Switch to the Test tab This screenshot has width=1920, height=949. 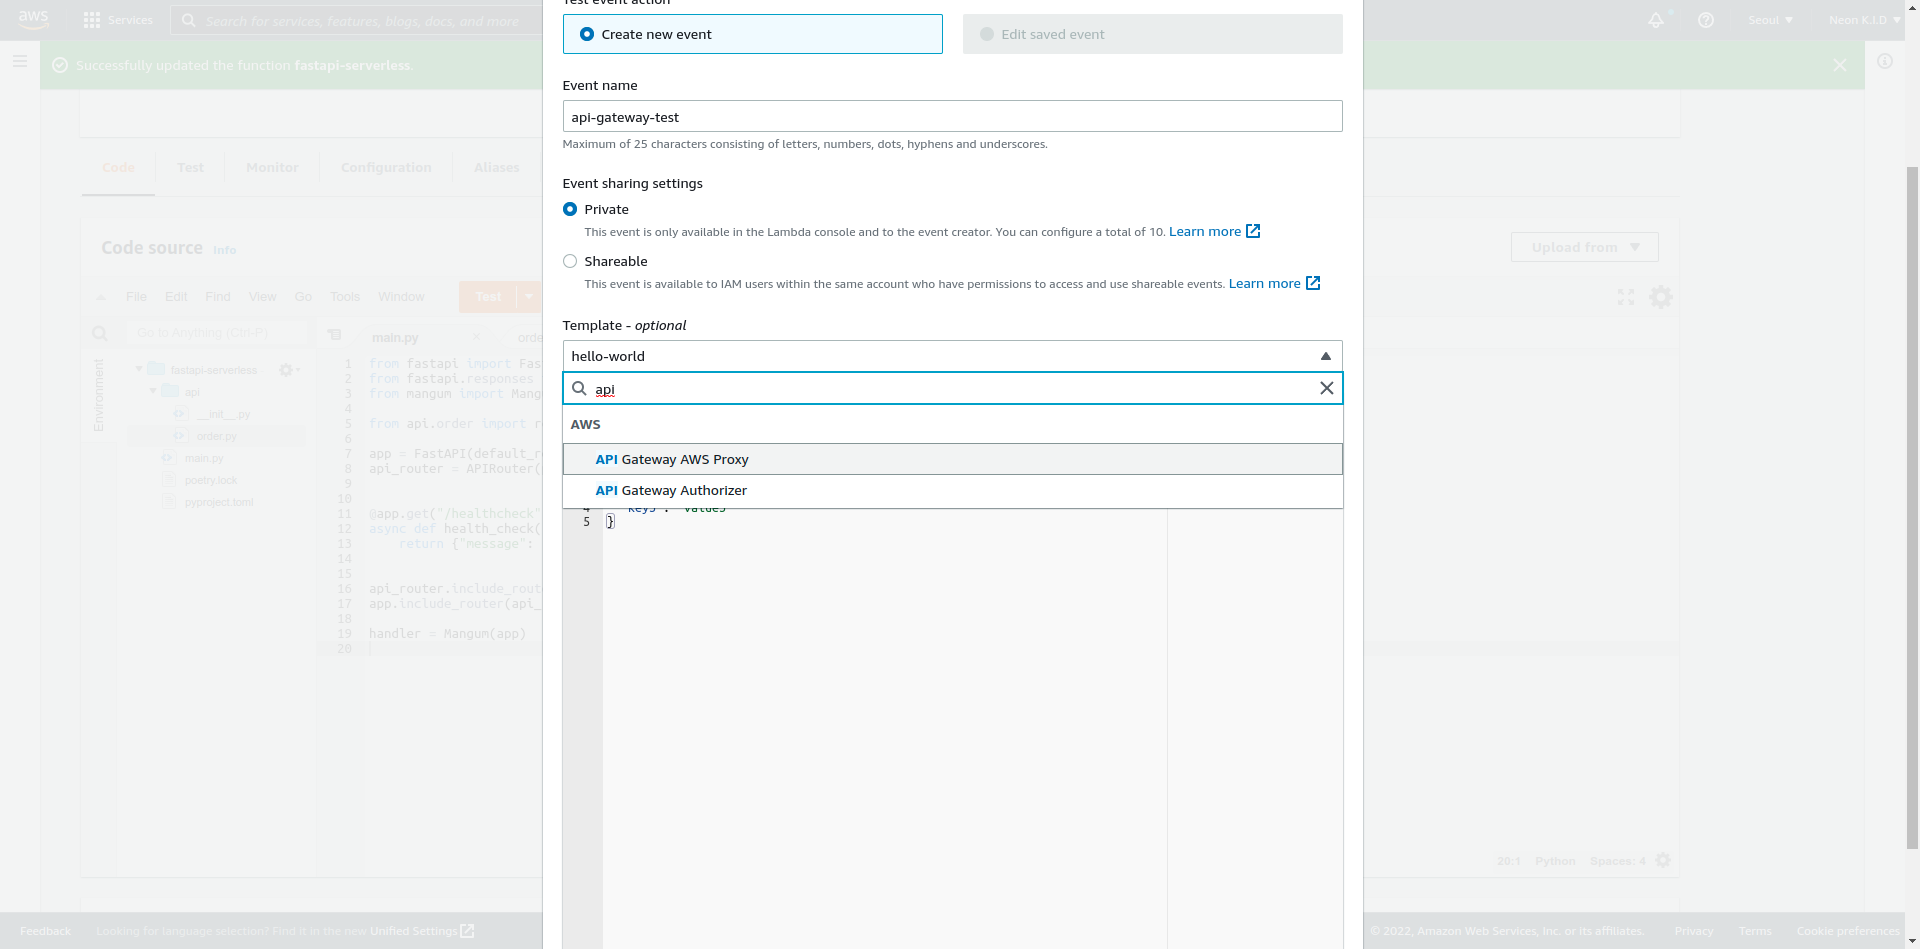coord(190,167)
